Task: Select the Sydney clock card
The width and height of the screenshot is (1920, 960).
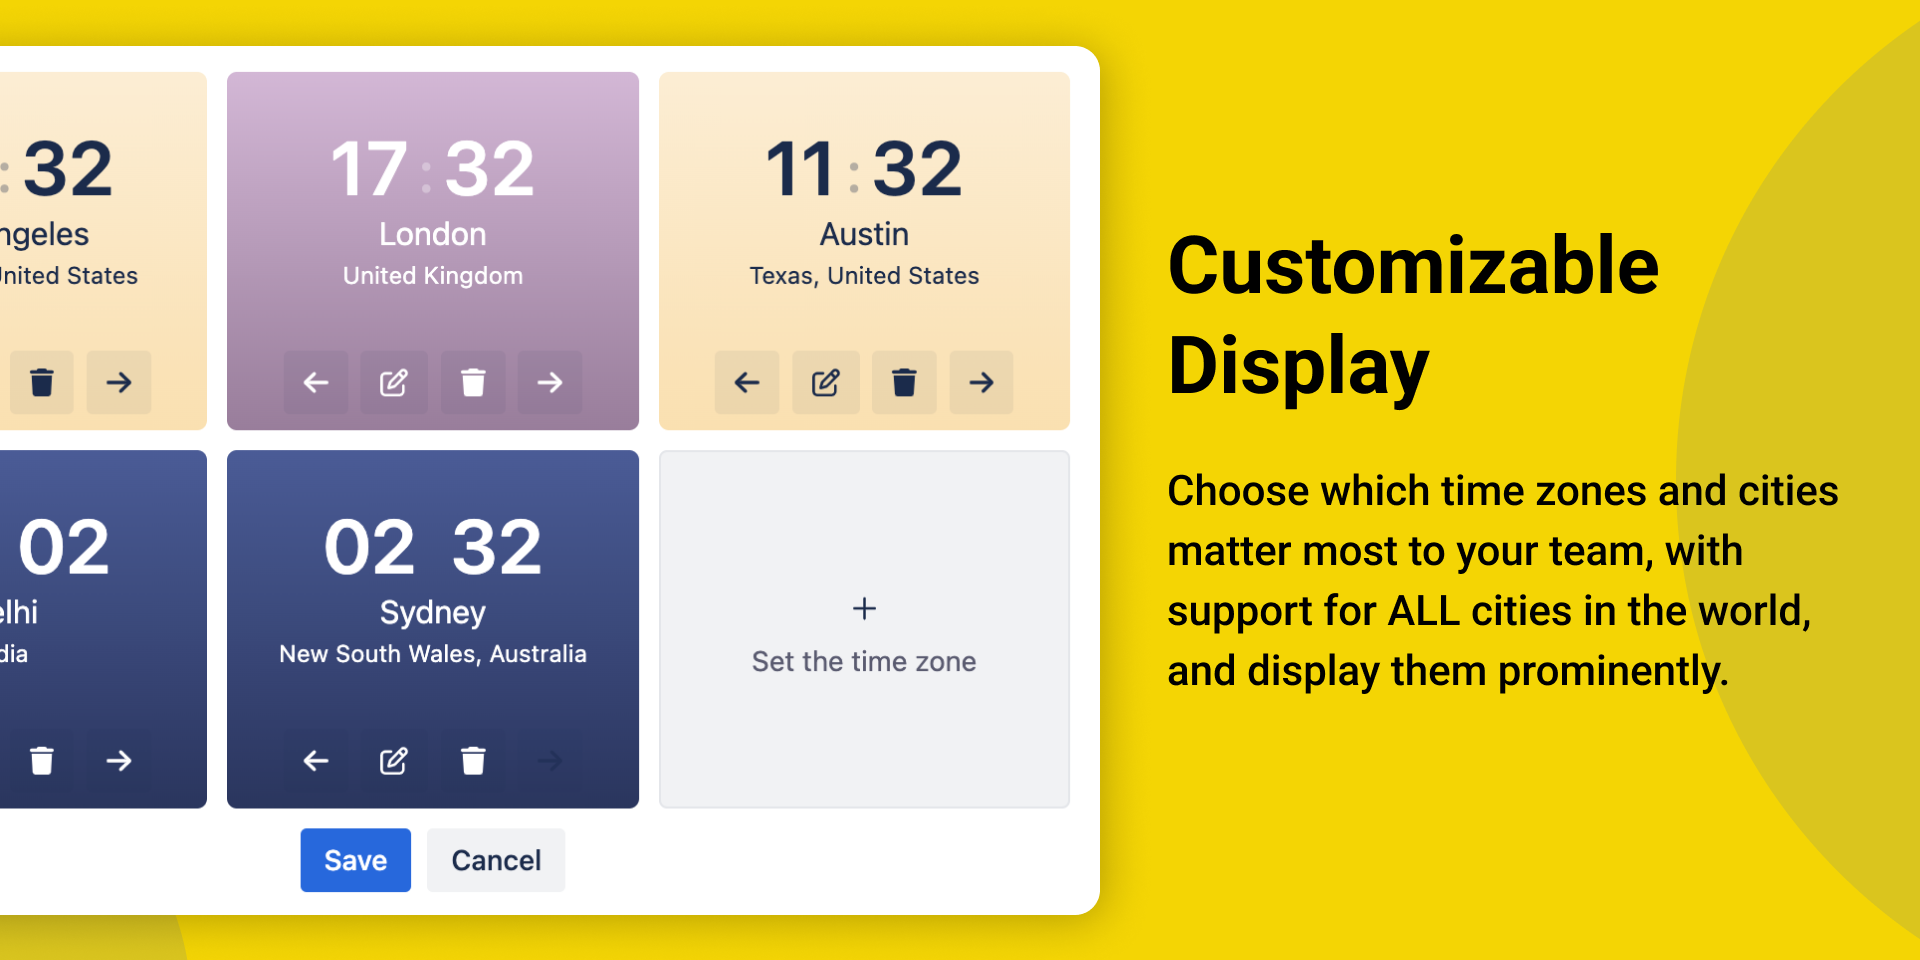Action: coord(433,629)
